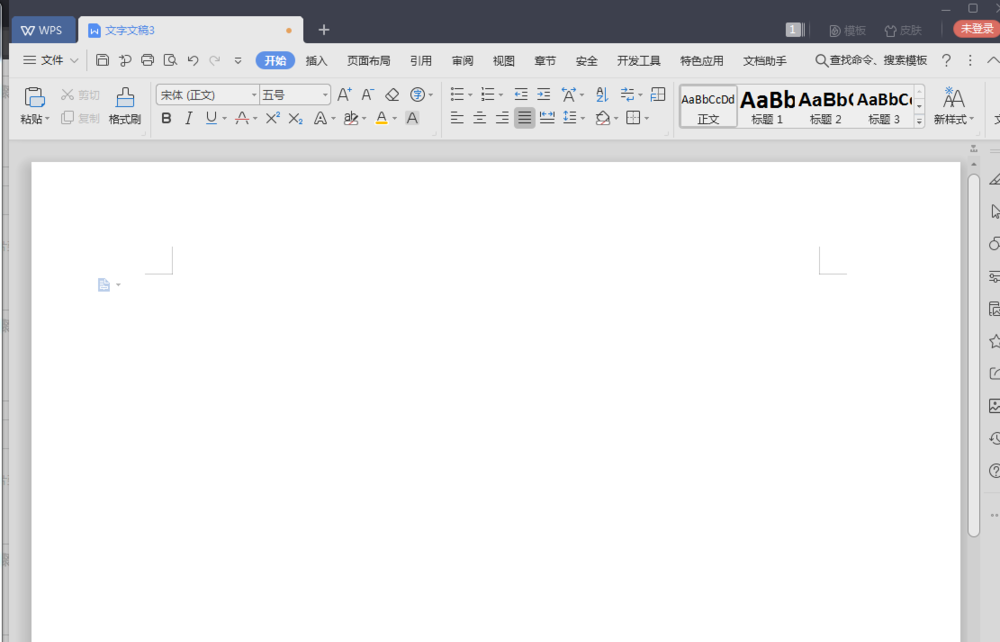Click the page options icon in document margin
Screen dimensions: 1000x642
(104, 285)
